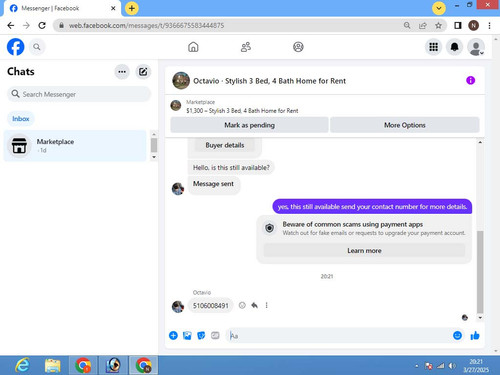Screen dimensions: 500x375
Task: Click the purple sent message bubble
Action: [372, 207]
